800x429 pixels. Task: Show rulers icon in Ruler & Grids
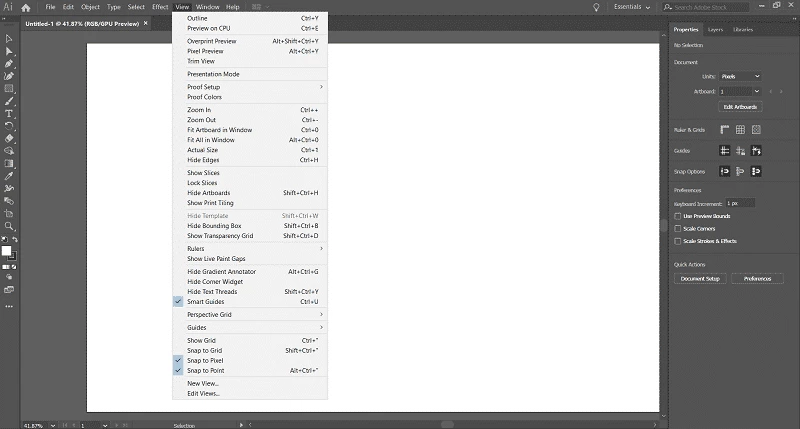(x=724, y=129)
